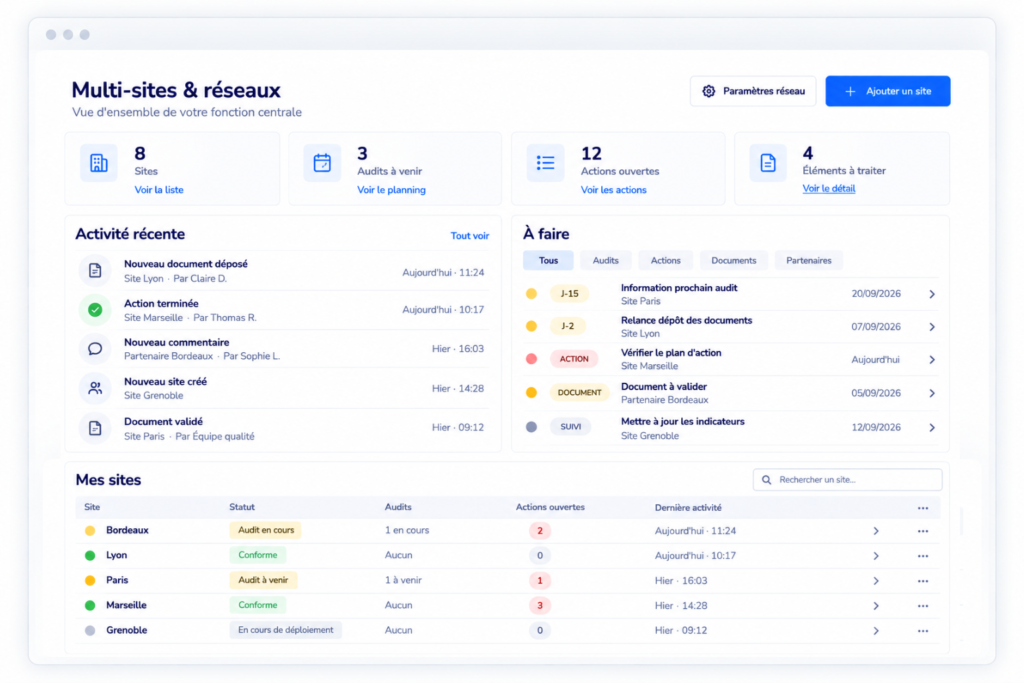The image size is (1024, 683).
Task: Select the Partenaires filter tab
Action: coord(808,261)
